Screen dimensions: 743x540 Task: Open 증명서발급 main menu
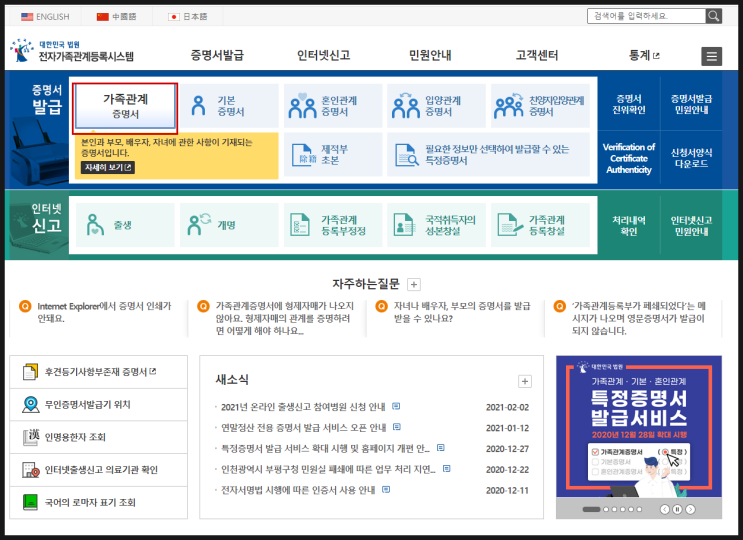(217, 55)
